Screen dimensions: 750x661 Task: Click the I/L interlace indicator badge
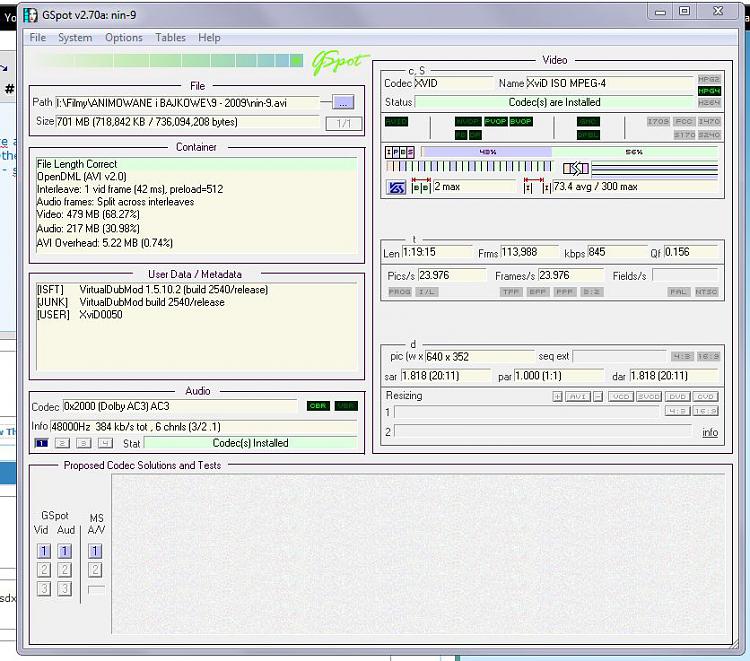point(427,292)
